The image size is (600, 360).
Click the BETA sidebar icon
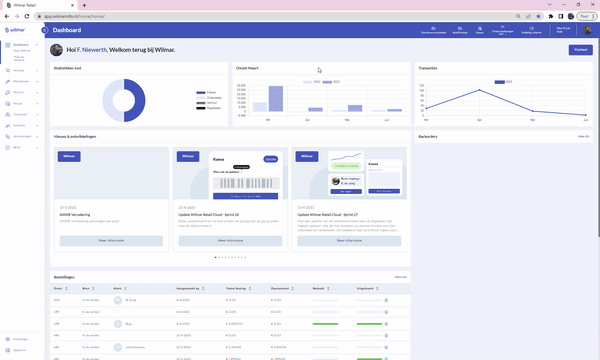pyautogui.click(x=8, y=148)
